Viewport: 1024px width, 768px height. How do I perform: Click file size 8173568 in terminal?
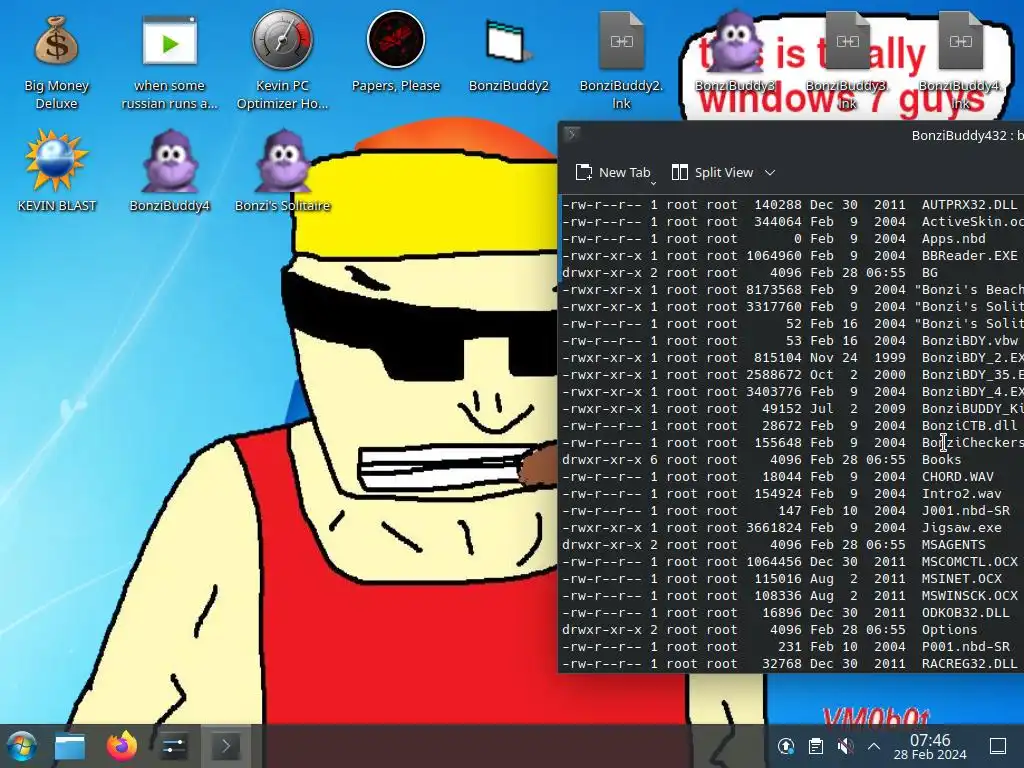[774, 289]
